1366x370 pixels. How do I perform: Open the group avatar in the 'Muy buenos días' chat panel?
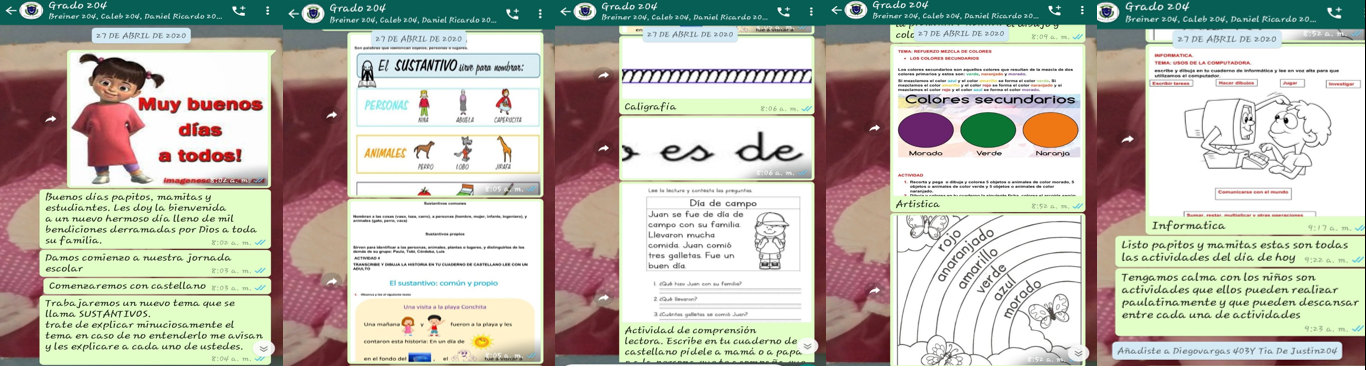(x=31, y=12)
